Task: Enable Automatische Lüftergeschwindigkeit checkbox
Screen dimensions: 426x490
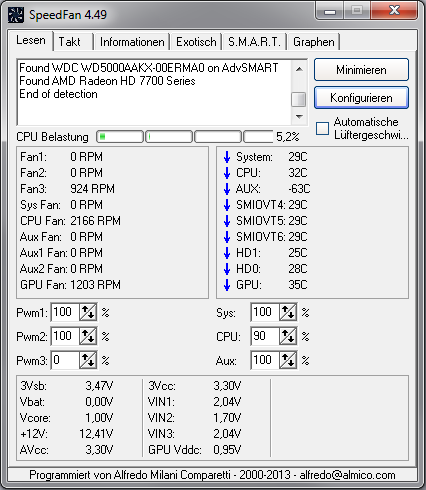Action: click(x=322, y=128)
